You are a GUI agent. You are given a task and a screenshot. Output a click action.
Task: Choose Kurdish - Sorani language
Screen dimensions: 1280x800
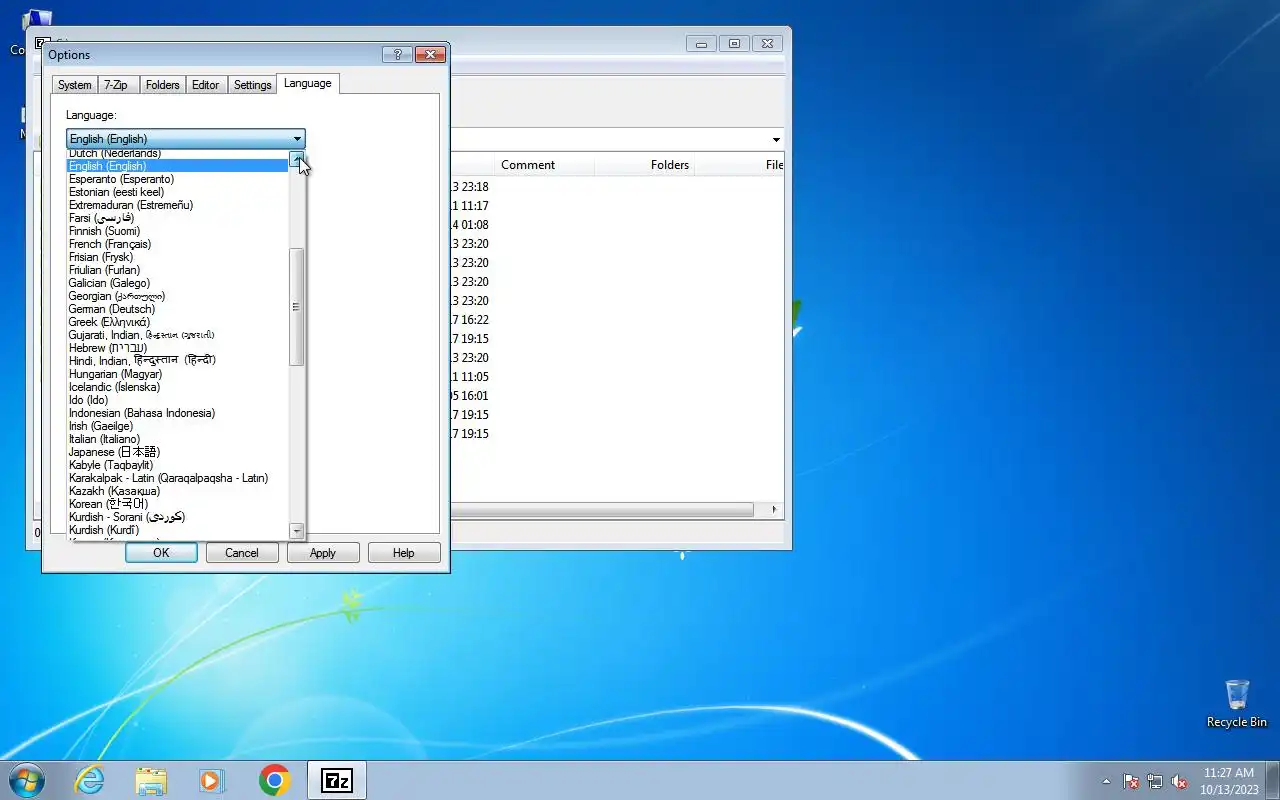[x=178, y=517]
